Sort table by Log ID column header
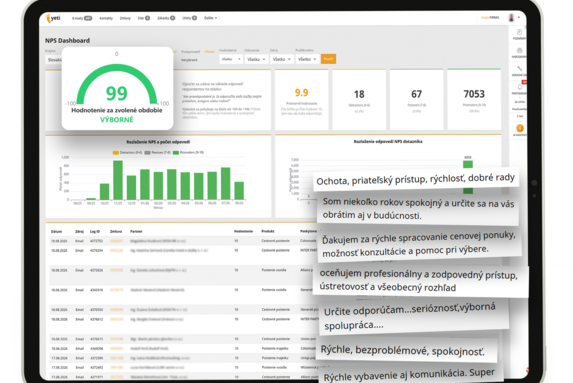The image size is (573, 383). point(95,231)
